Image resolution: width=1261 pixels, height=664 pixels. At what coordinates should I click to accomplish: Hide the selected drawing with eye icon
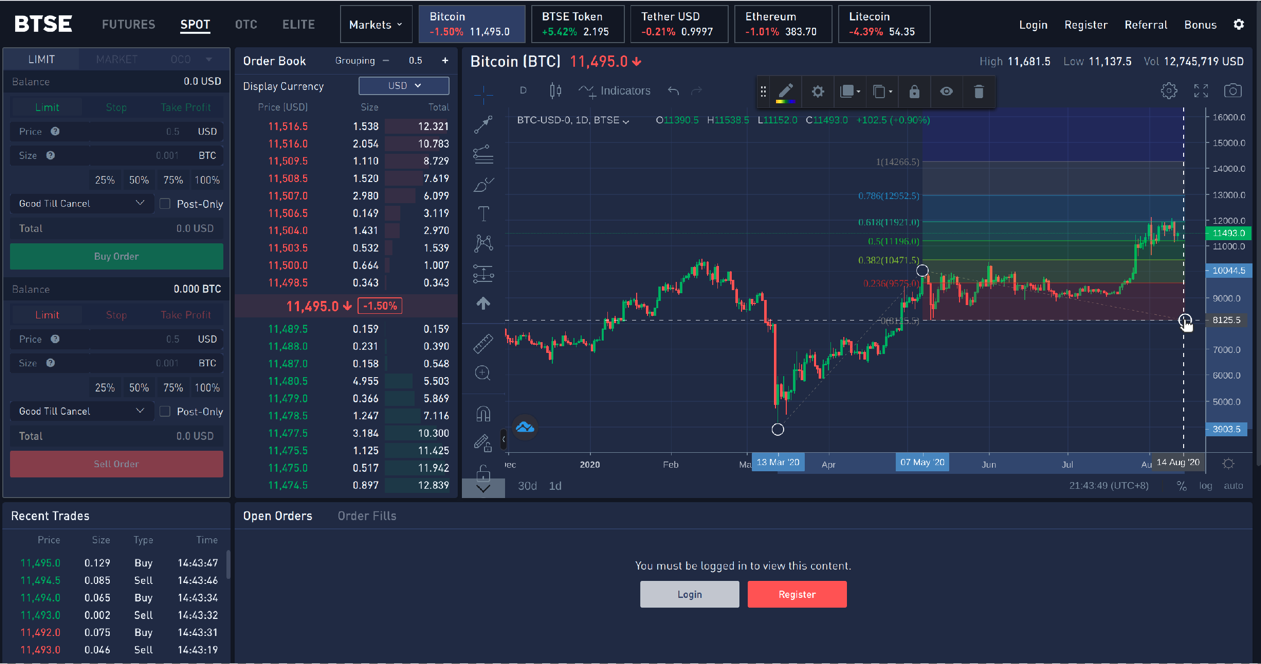coord(946,92)
